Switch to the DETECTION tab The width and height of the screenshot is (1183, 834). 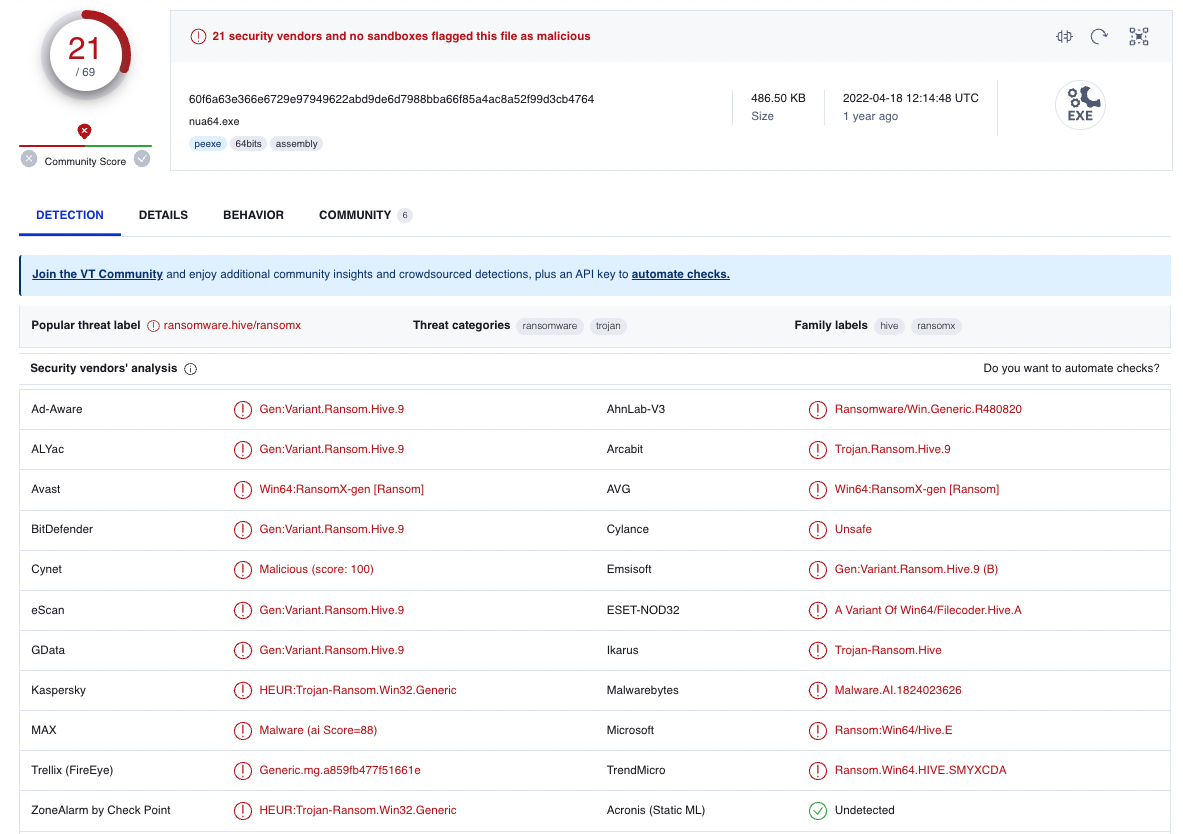point(70,215)
